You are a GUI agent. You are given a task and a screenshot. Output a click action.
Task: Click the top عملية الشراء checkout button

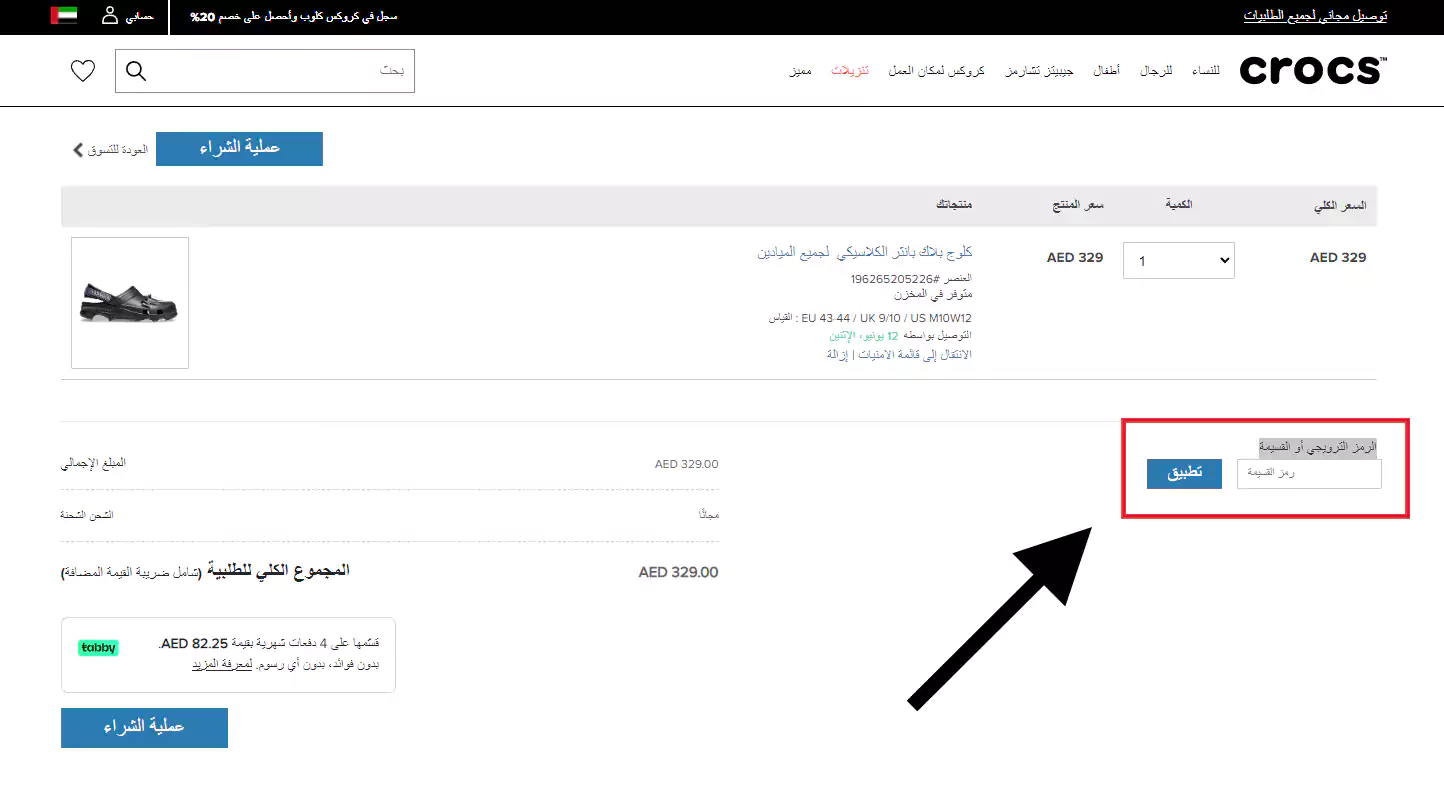tap(240, 149)
